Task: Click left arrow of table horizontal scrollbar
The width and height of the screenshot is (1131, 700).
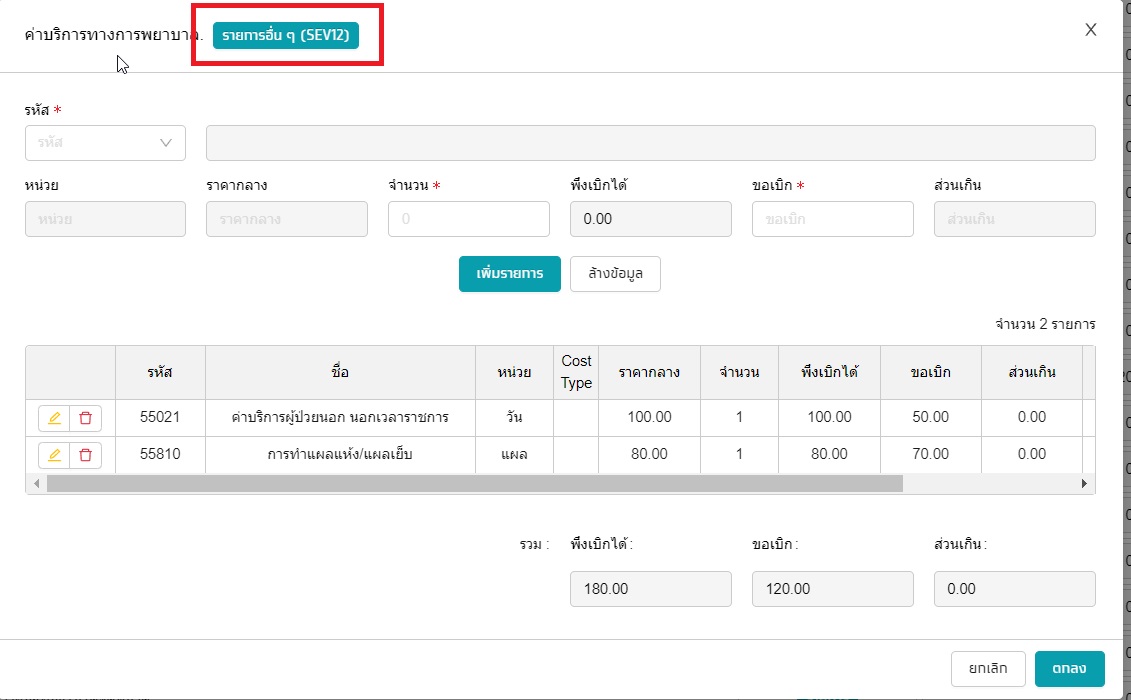Action: point(36,484)
